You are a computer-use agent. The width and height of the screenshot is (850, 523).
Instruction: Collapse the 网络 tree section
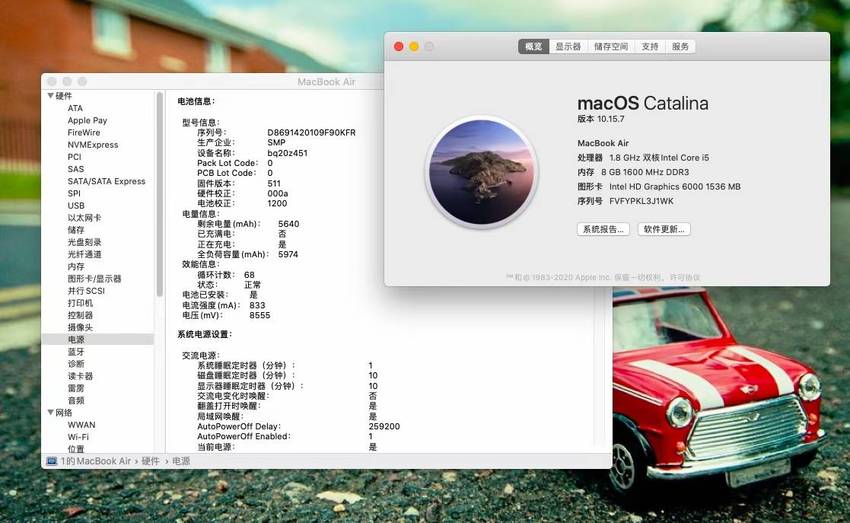[x=50, y=412]
